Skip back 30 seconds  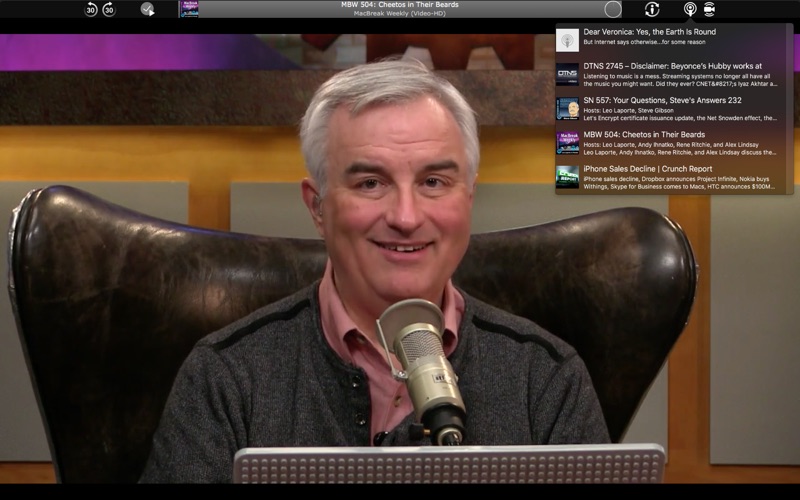pos(91,9)
